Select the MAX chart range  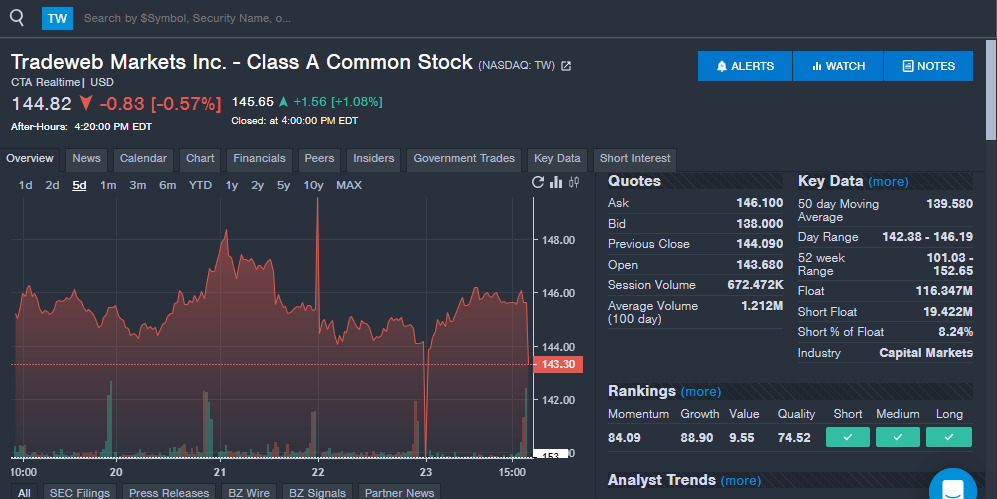click(x=349, y=186)
